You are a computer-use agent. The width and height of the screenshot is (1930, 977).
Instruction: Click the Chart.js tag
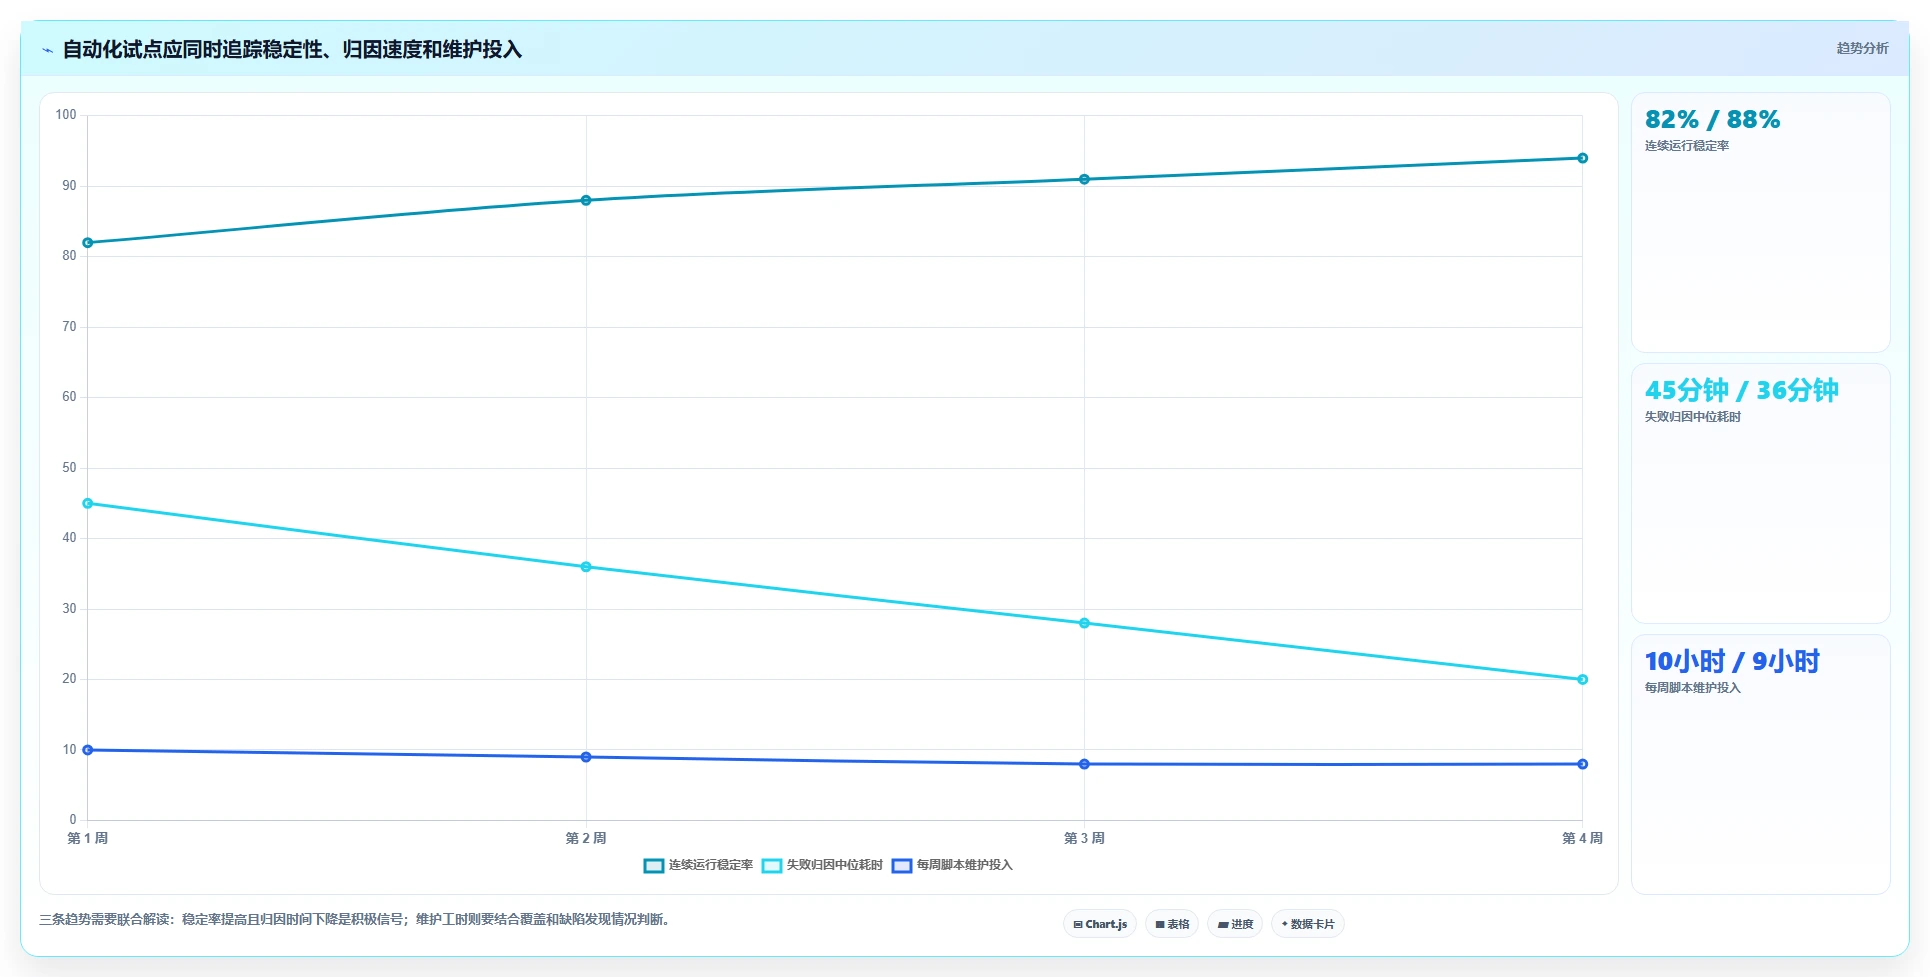(x=1100, y=924)
